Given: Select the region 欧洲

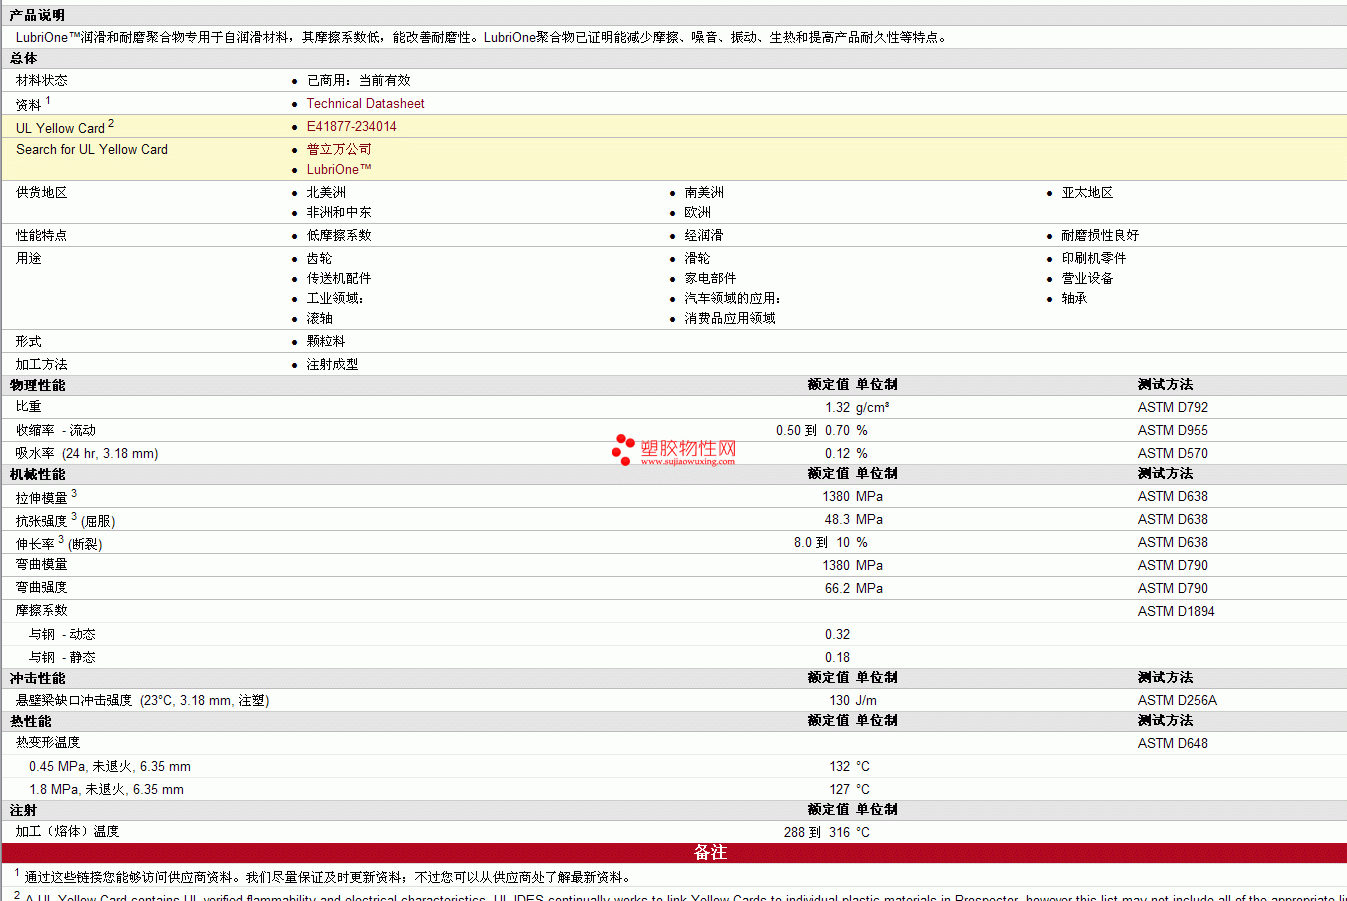Looking at the screenshot, I should tap(698, 212).
